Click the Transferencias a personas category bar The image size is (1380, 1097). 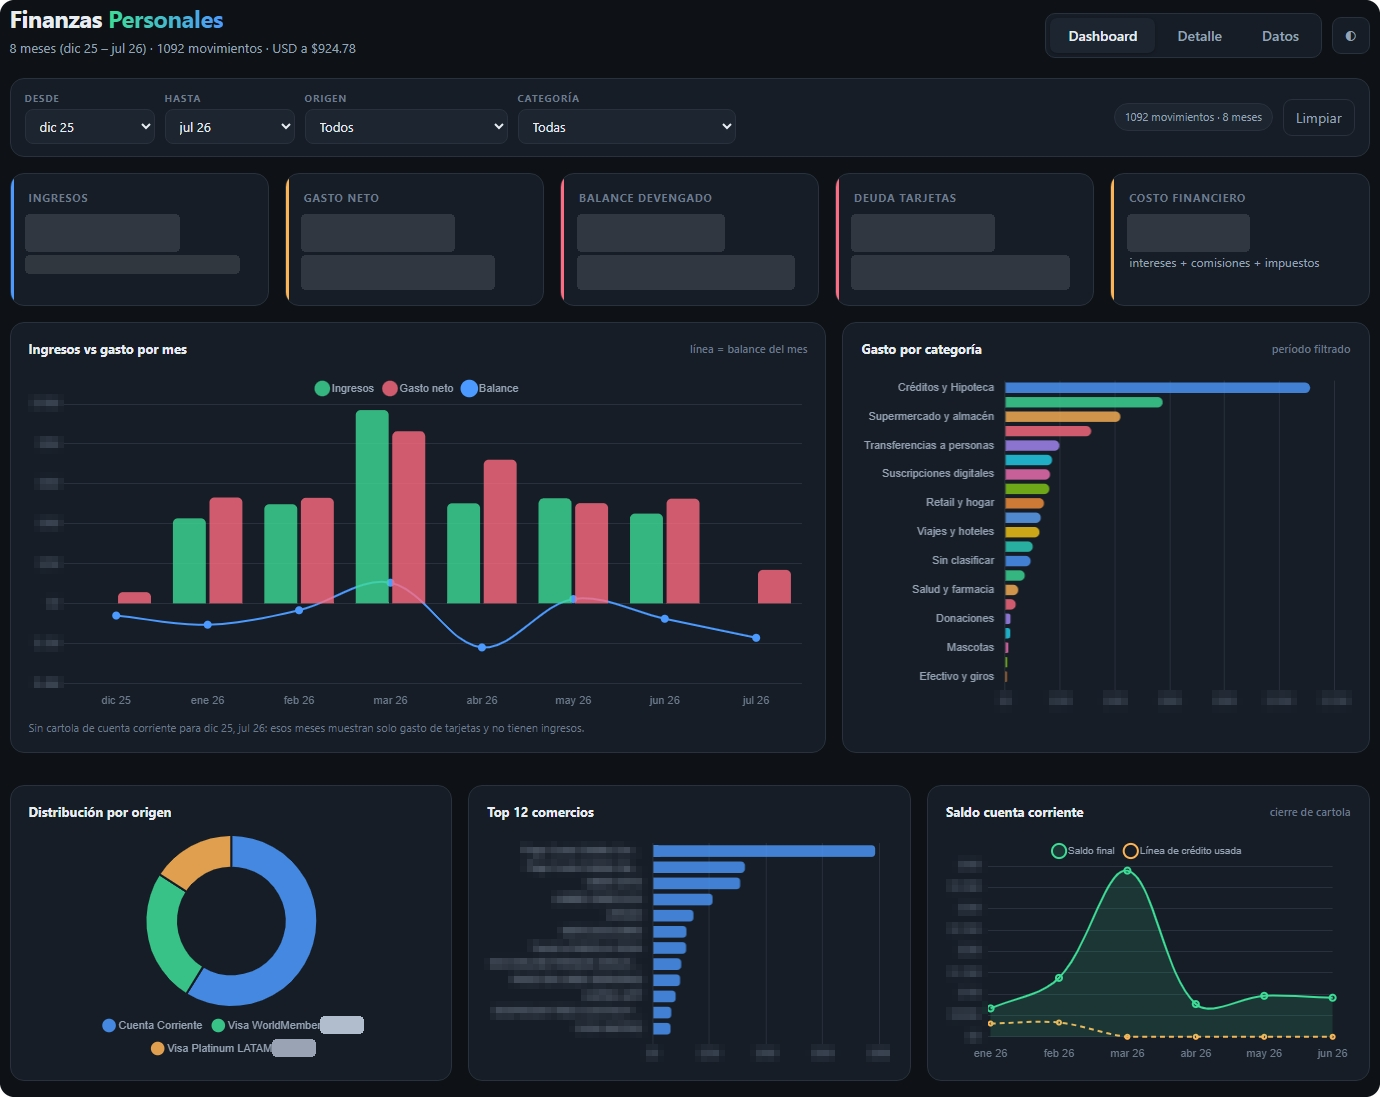click(1032, 446)
